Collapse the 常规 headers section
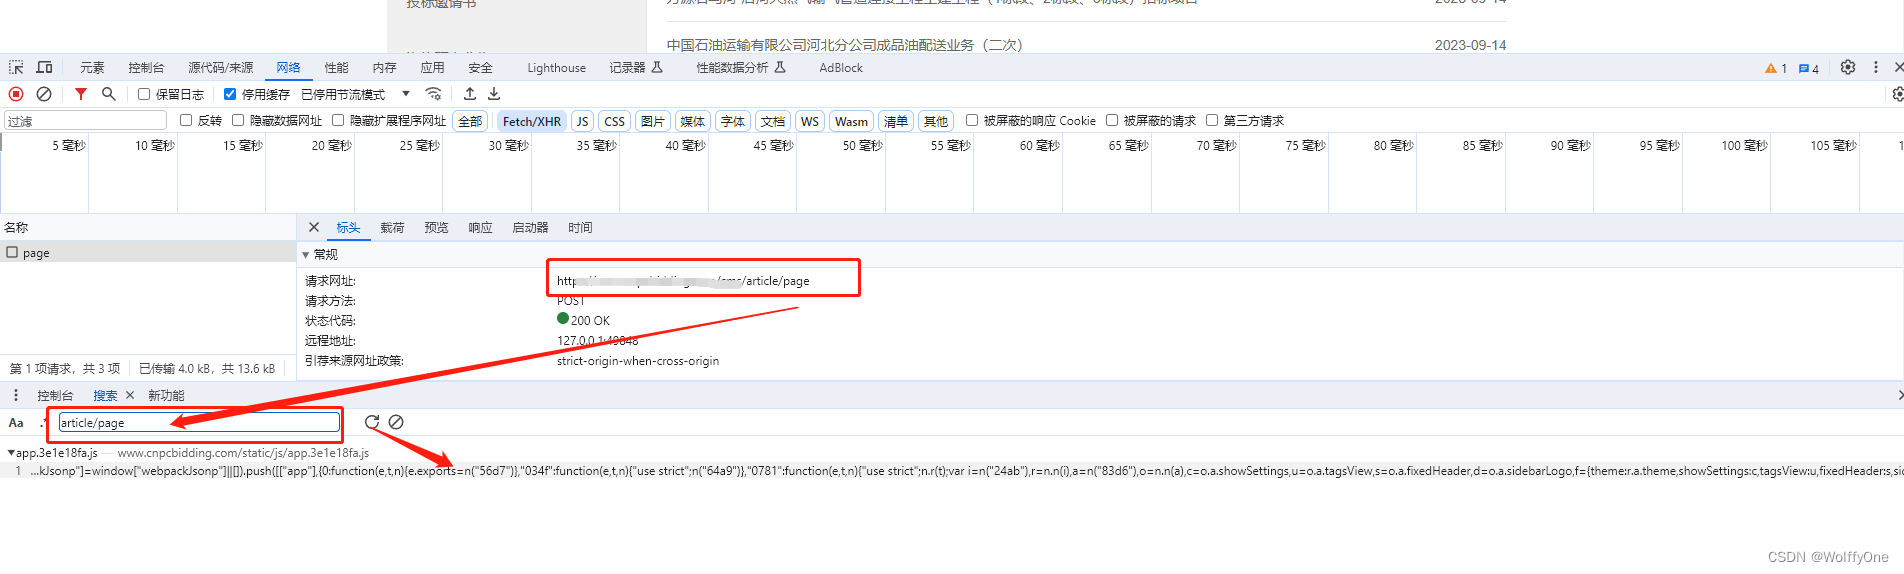Viewport: 1904px width, 574px height. click(306, 254)
